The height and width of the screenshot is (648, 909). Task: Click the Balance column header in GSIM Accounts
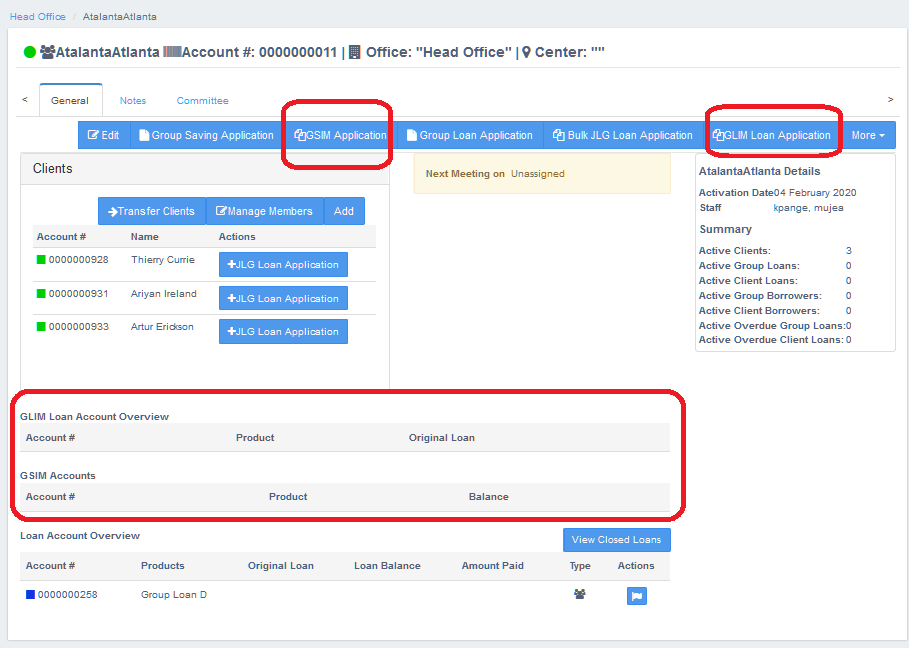(489, 497)
